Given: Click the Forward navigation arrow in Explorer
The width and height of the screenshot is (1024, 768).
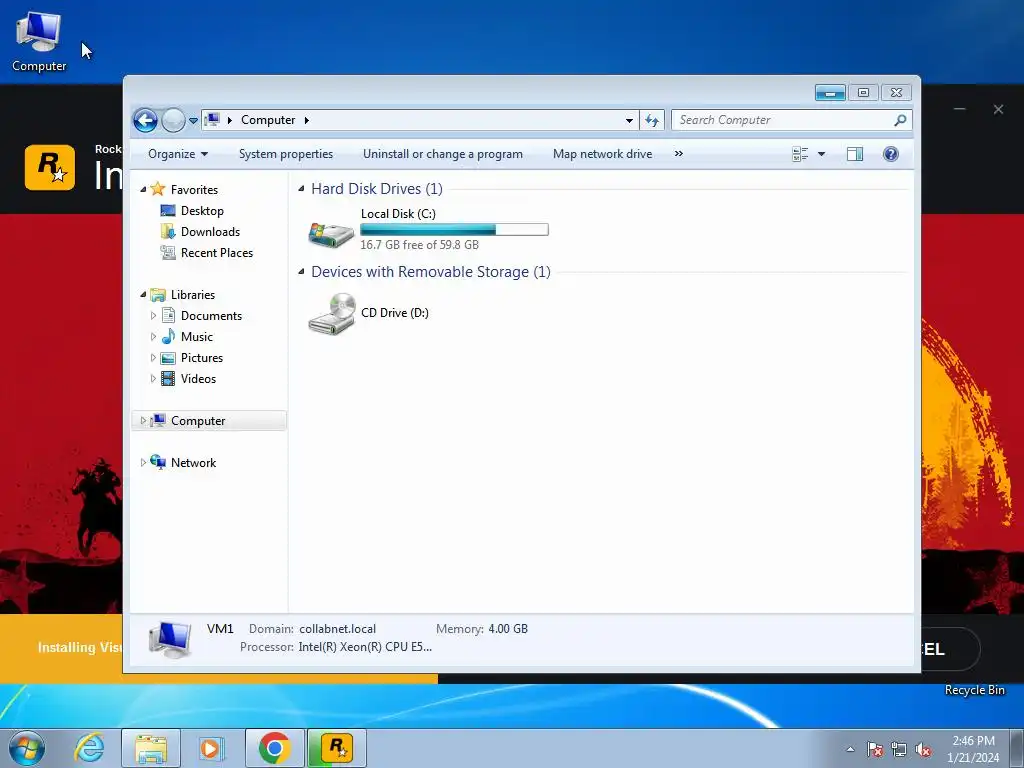Looking at the screenshot, I should (x=173, y=120).
